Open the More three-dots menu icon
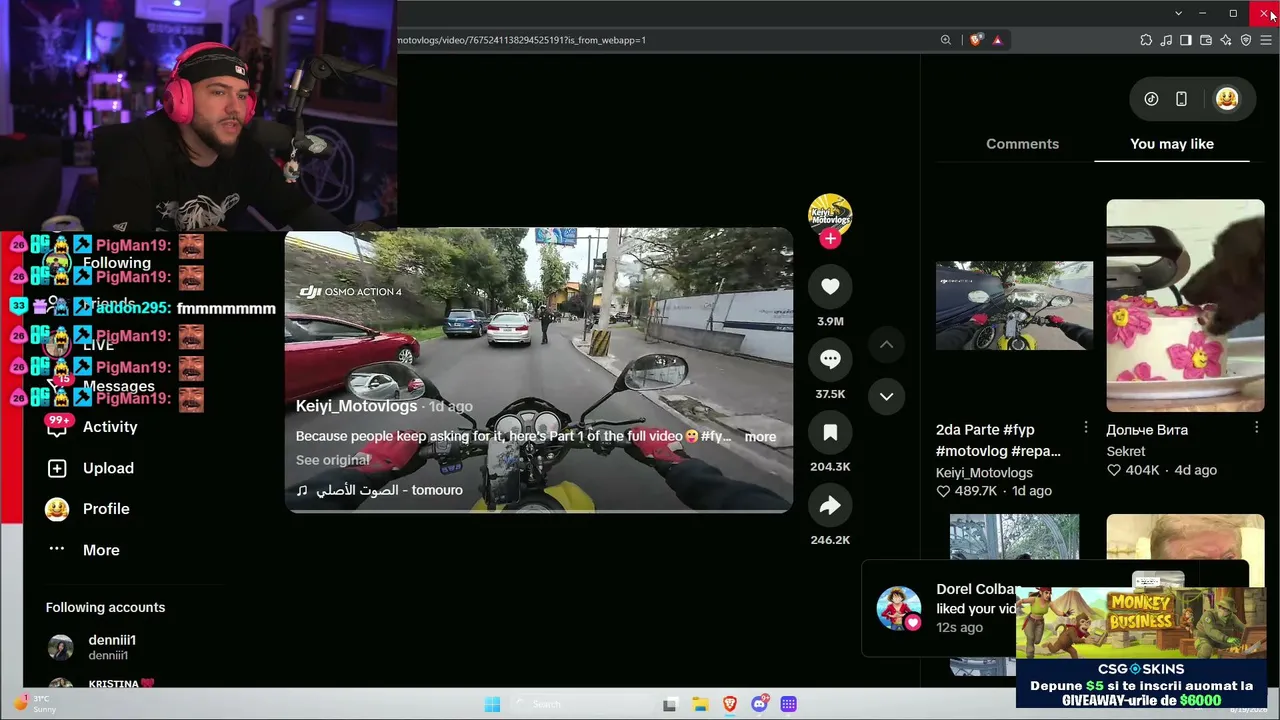Image resolution: width=1280 pixels, height=720 pixels. (x=57, y=549)
